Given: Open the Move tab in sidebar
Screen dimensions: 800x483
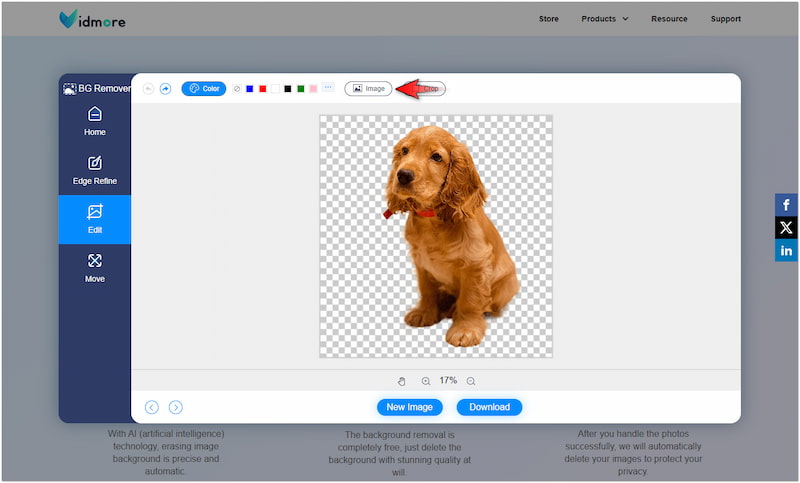Looking at the screenshot, I should click(95, 268).
